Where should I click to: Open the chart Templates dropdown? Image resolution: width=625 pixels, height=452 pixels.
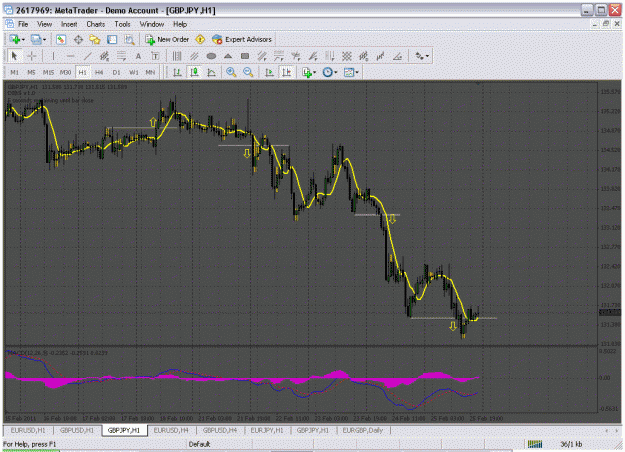351,72
